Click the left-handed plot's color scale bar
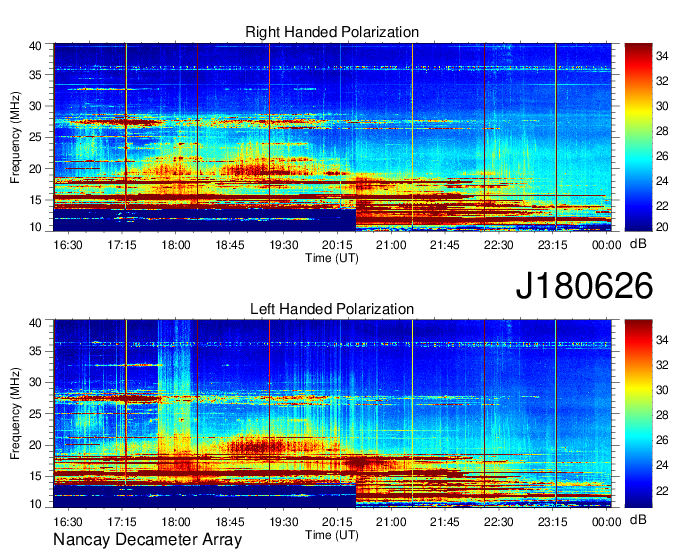This screenshot has width=680, height=552. [x=638, y=414]
